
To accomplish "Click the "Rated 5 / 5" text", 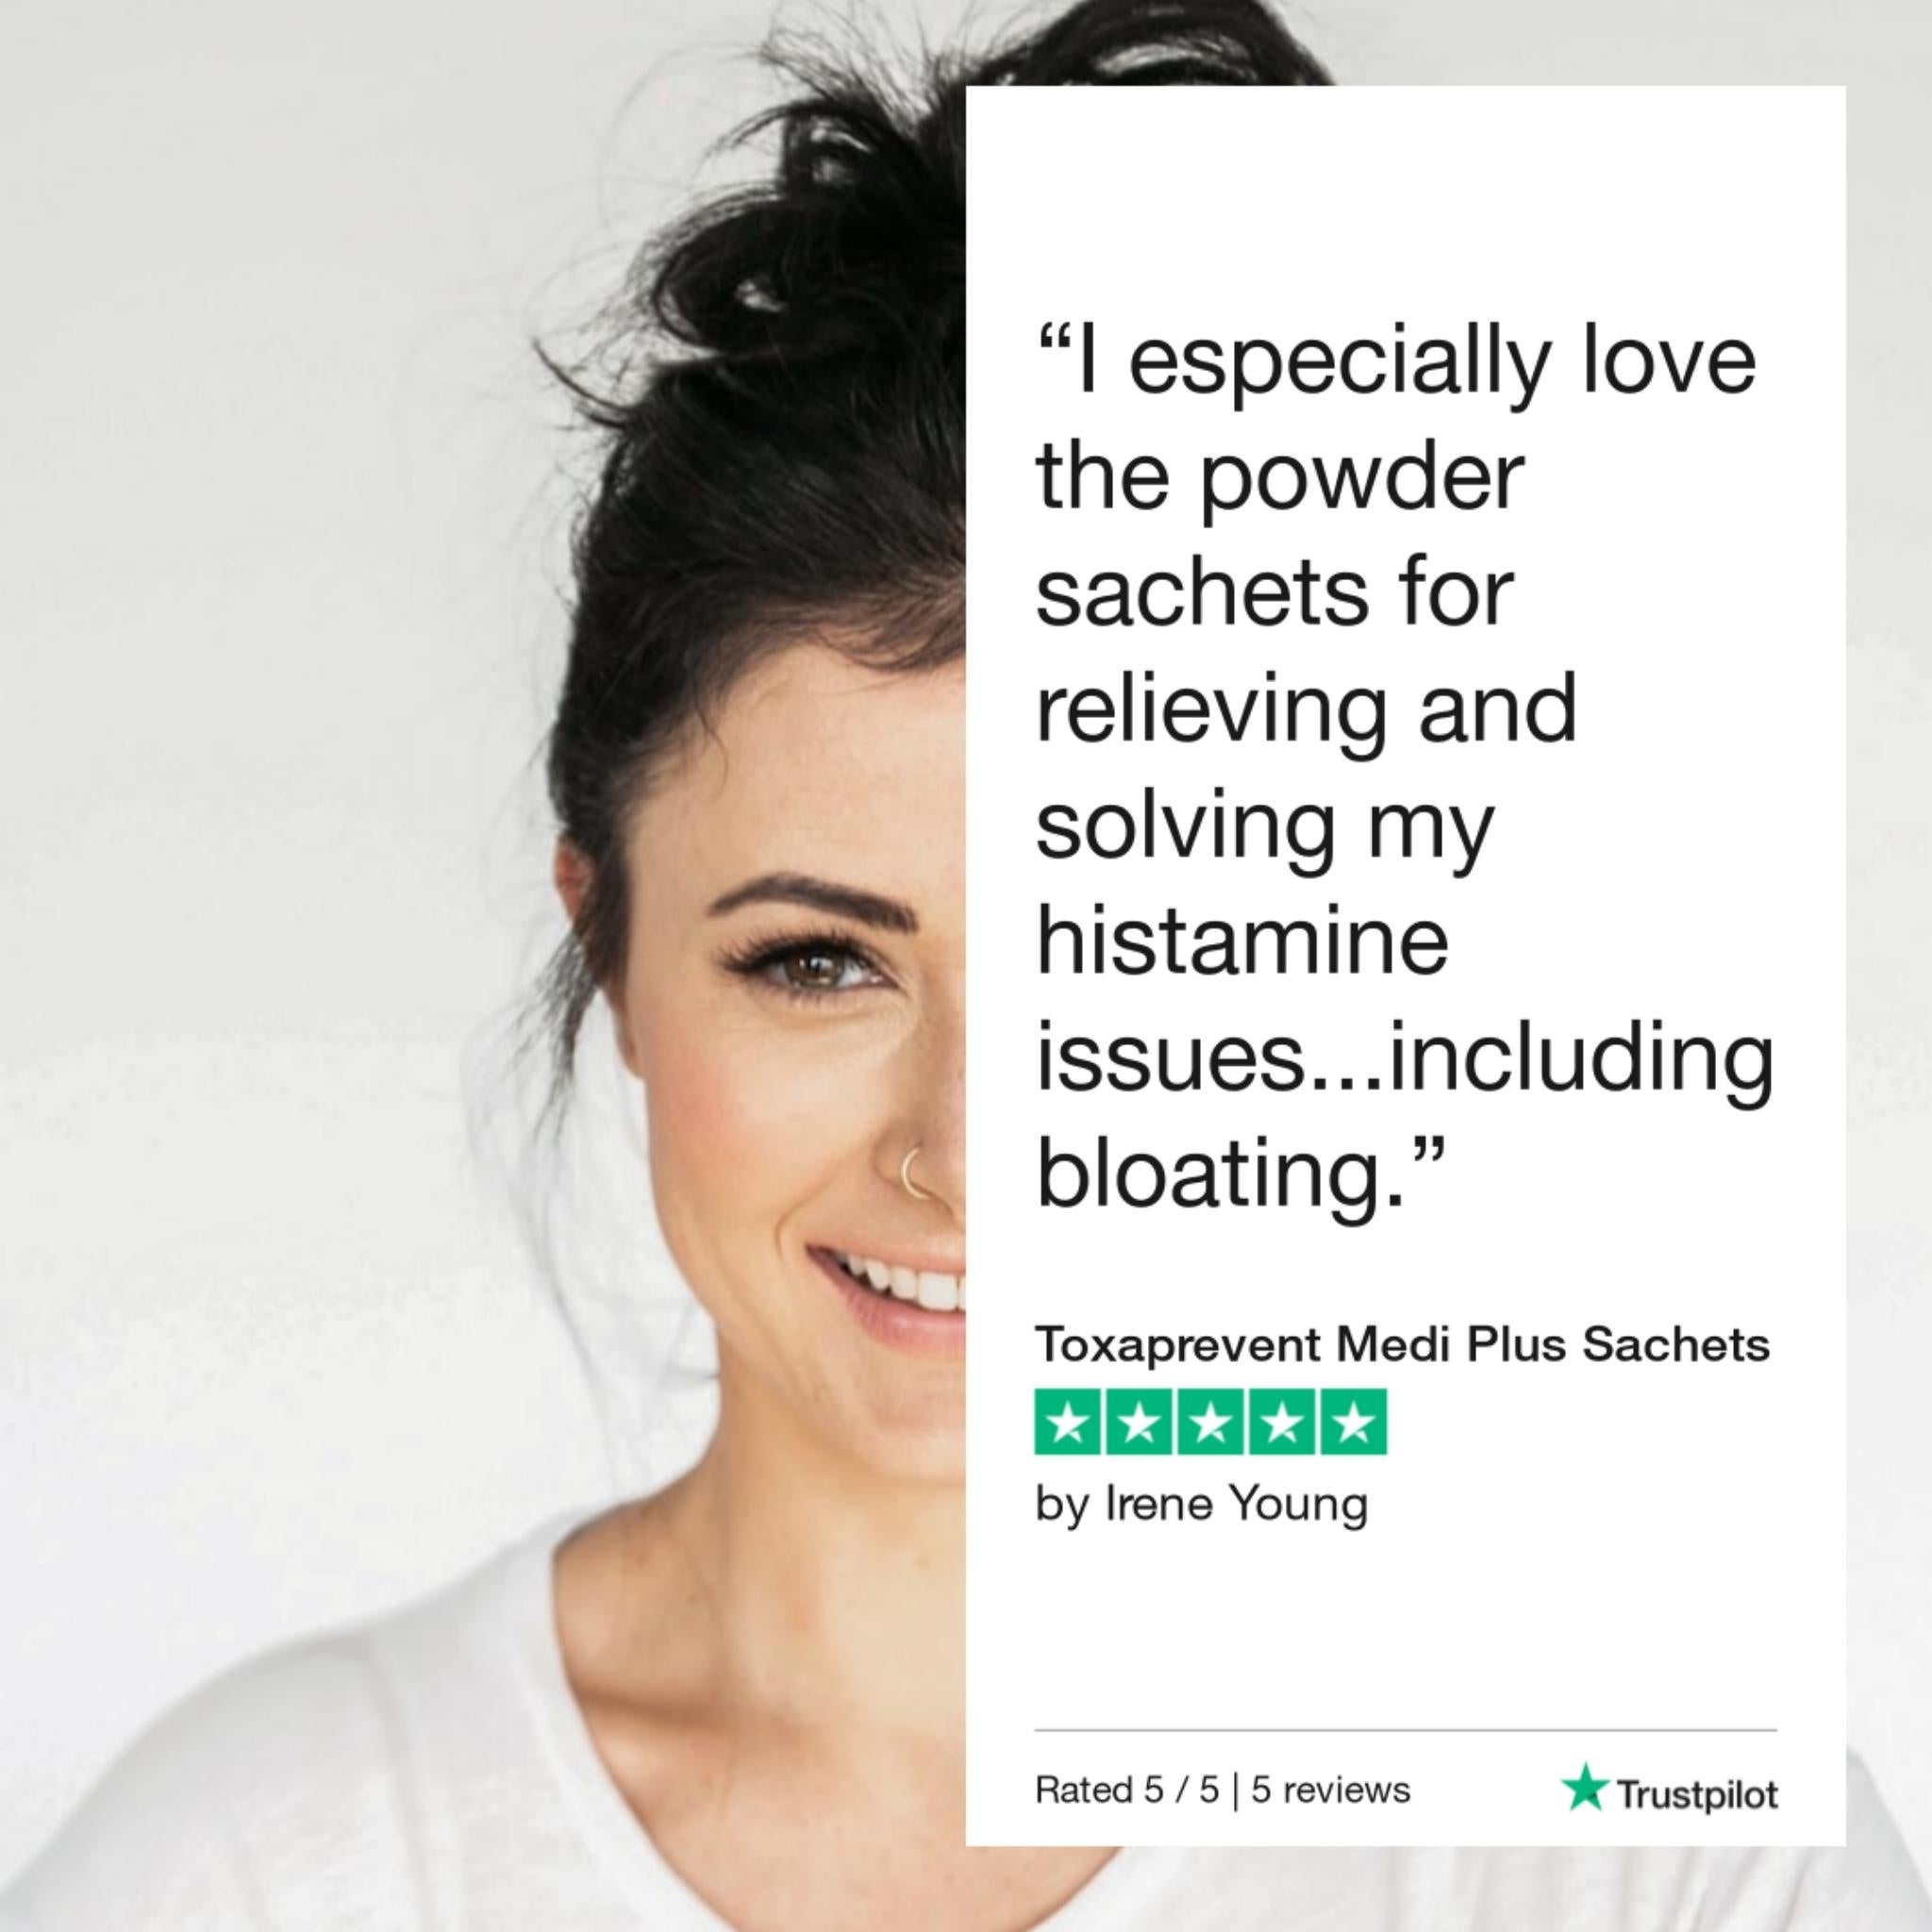I will click(x=1127, y=1790).
